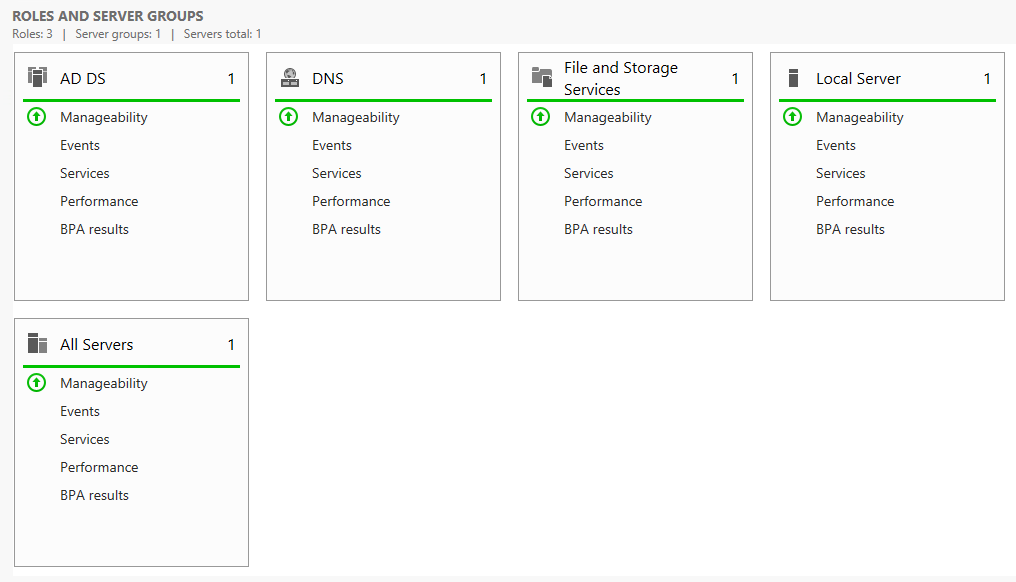This screenshot has height=582, width=1016.
Task: Click File and Storage Services folder icon
Action: [x=542, y=77]
